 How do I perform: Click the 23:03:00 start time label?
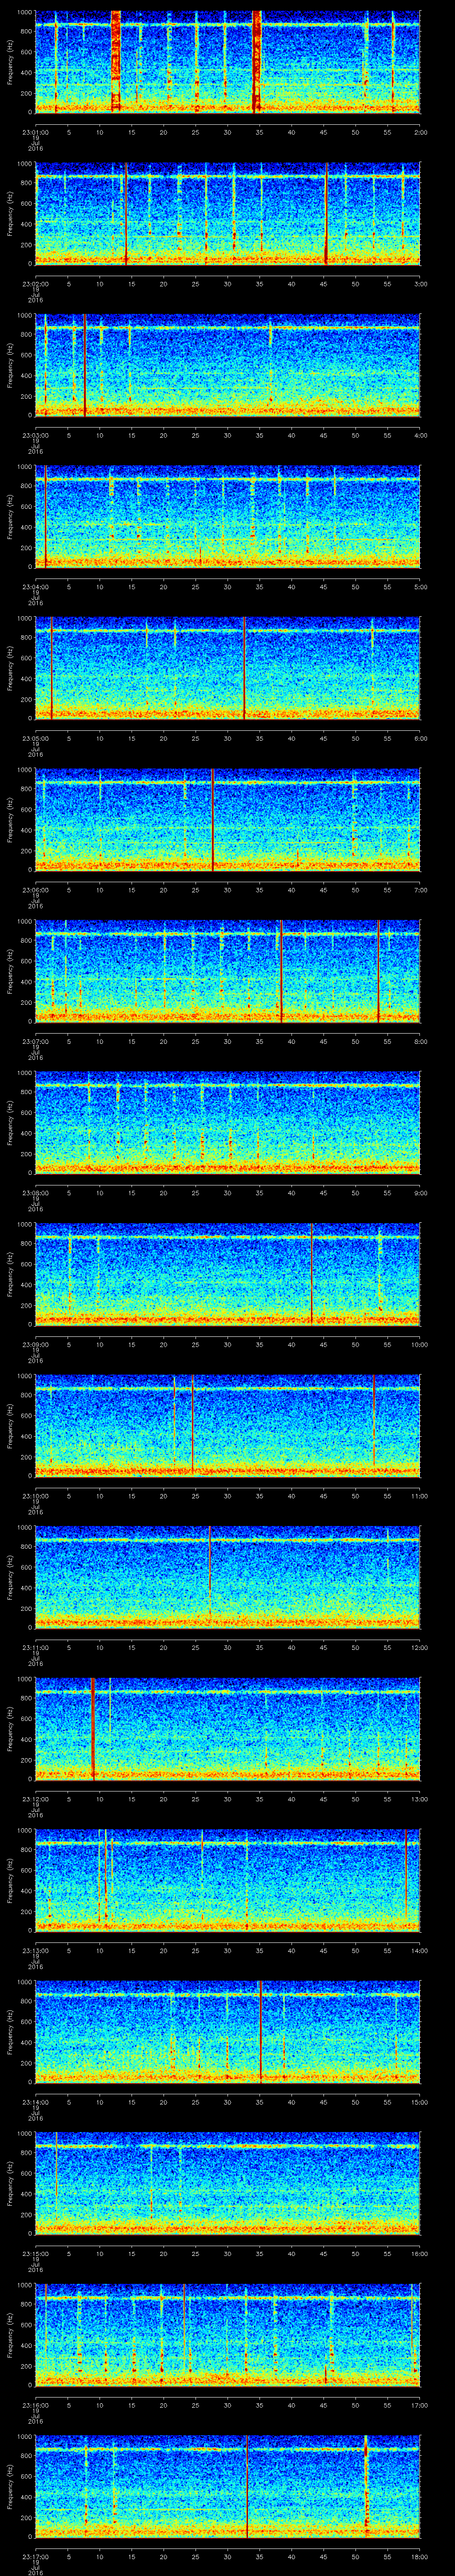(x=35, y=435)
